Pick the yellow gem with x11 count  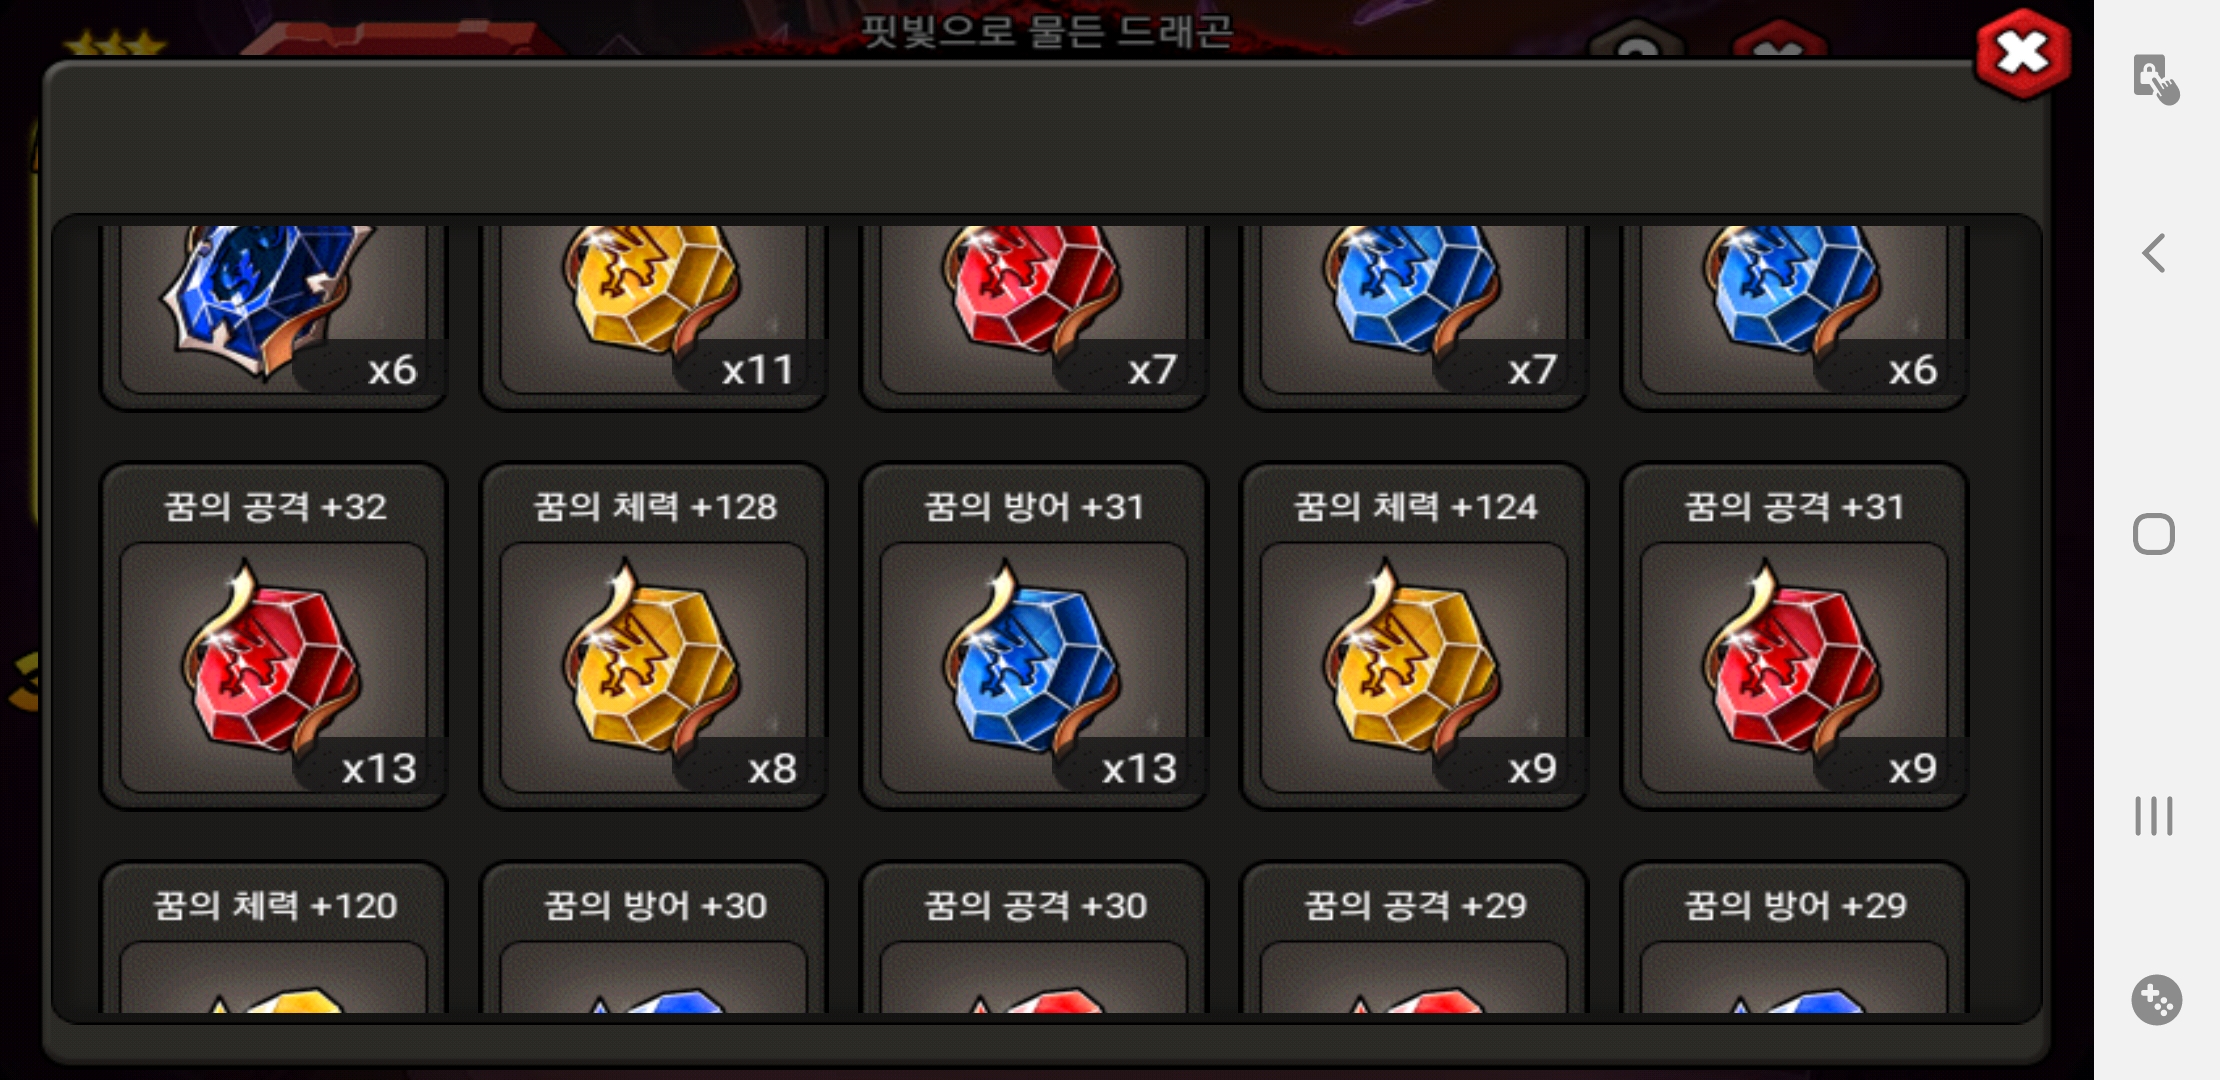tap(653, 316)
